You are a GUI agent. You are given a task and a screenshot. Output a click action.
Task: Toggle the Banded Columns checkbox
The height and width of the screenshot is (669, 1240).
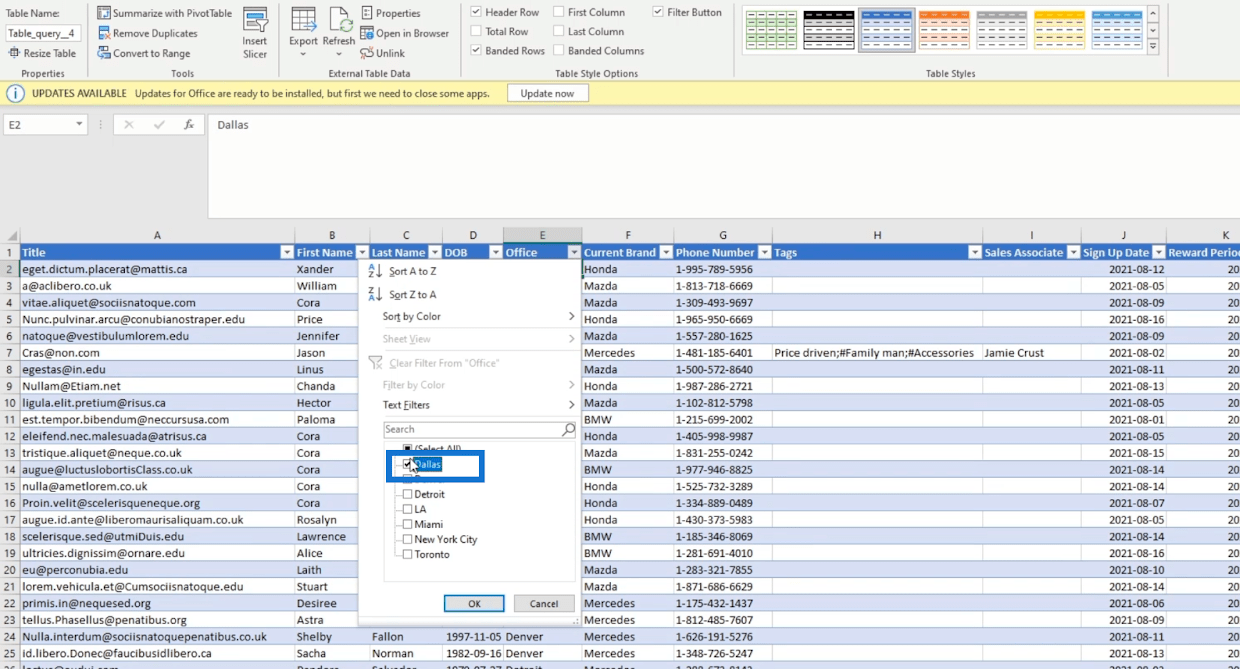(559, 51)
